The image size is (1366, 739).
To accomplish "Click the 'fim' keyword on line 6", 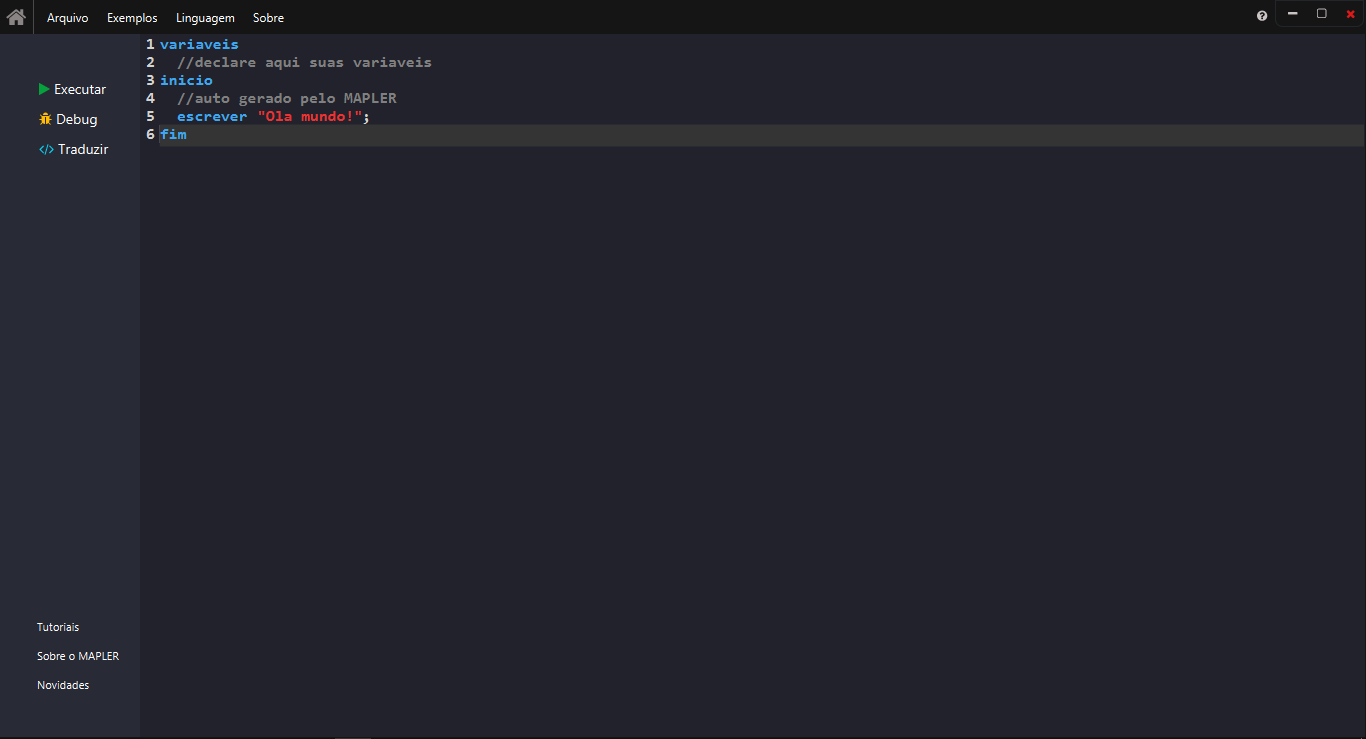I will (x=173, y=134).
